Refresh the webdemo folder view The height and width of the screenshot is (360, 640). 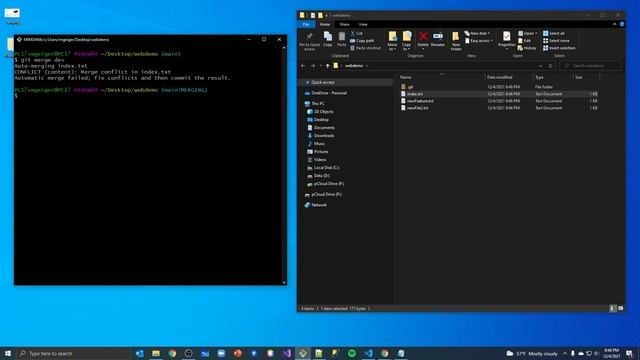(x=551, y=66)
